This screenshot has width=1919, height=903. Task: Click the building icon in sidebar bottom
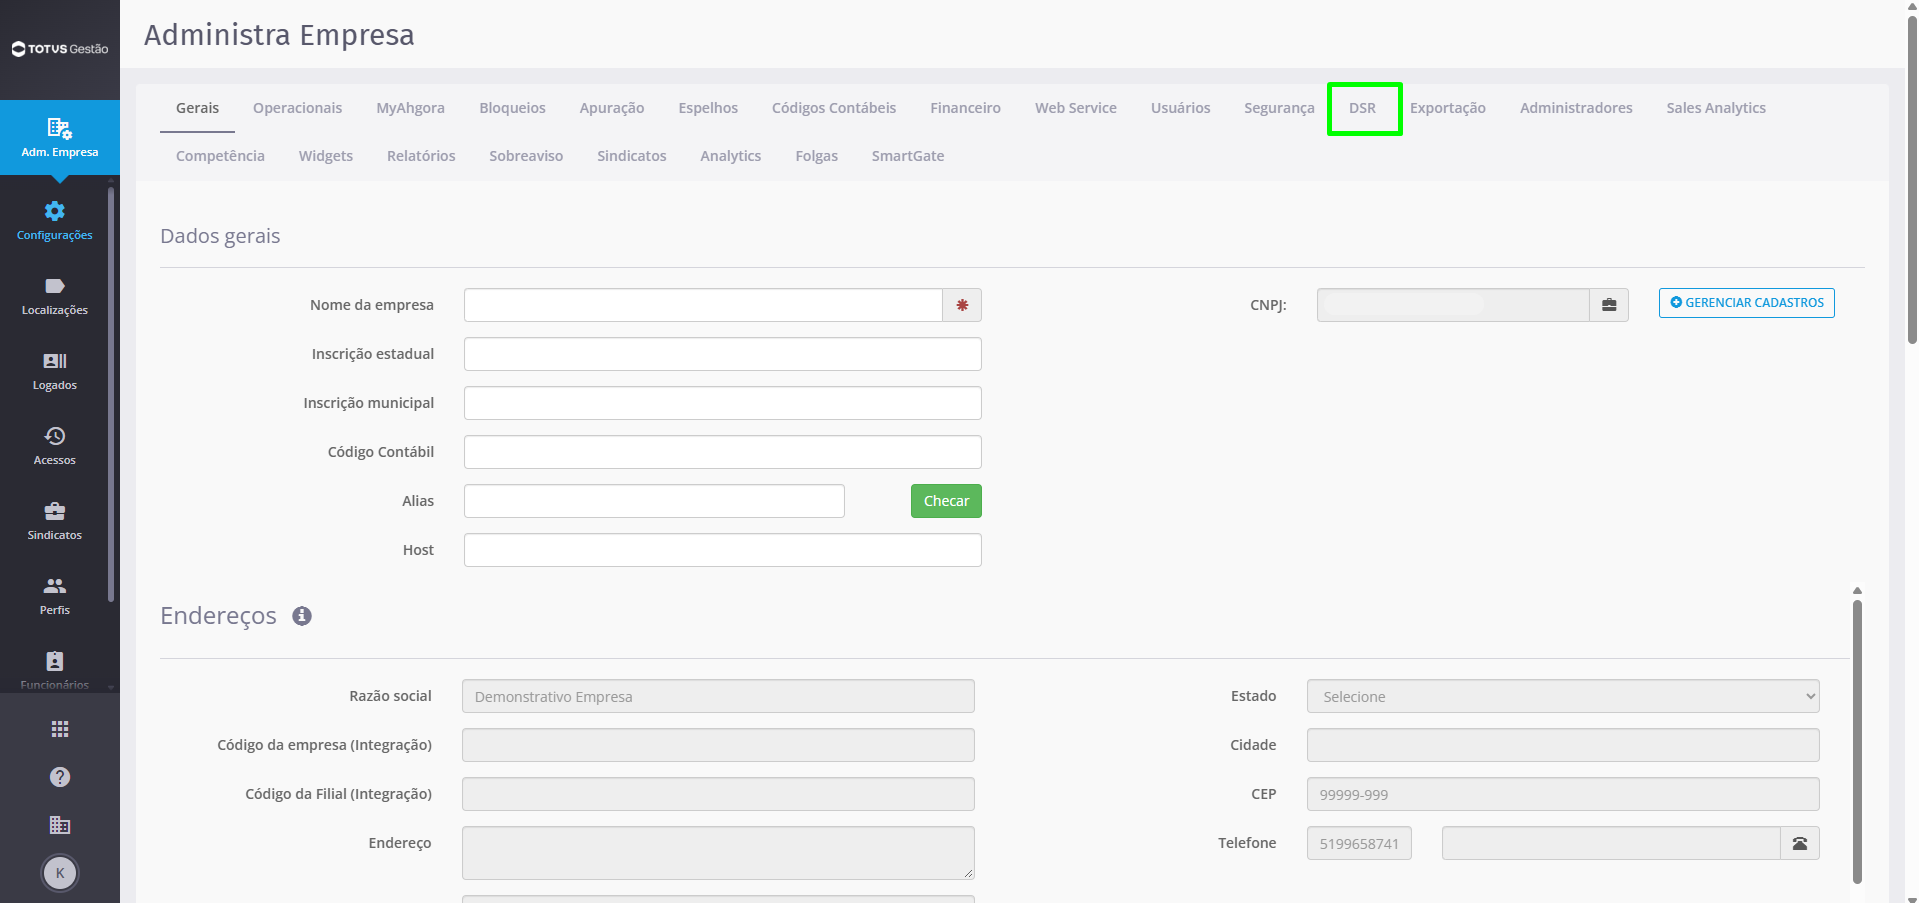[x=60, y=825]
